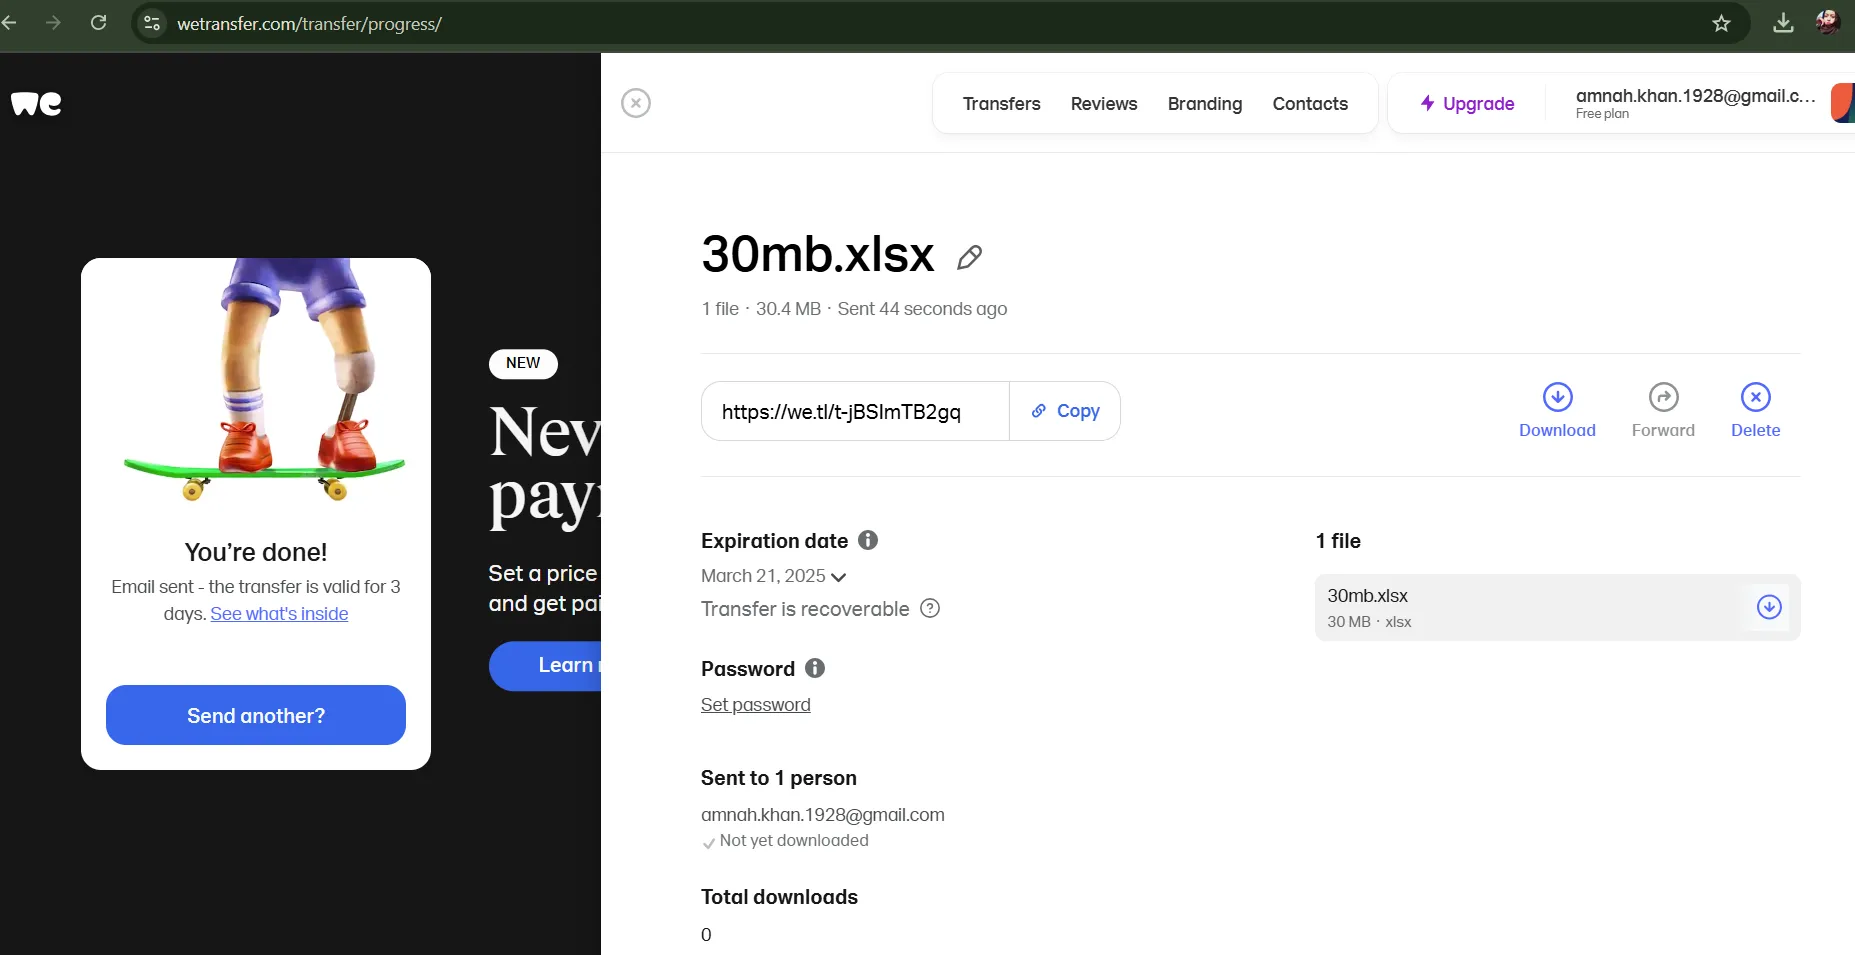
Task: Edit the transfer title with pencil icon
Action: (x=969, y=258)
